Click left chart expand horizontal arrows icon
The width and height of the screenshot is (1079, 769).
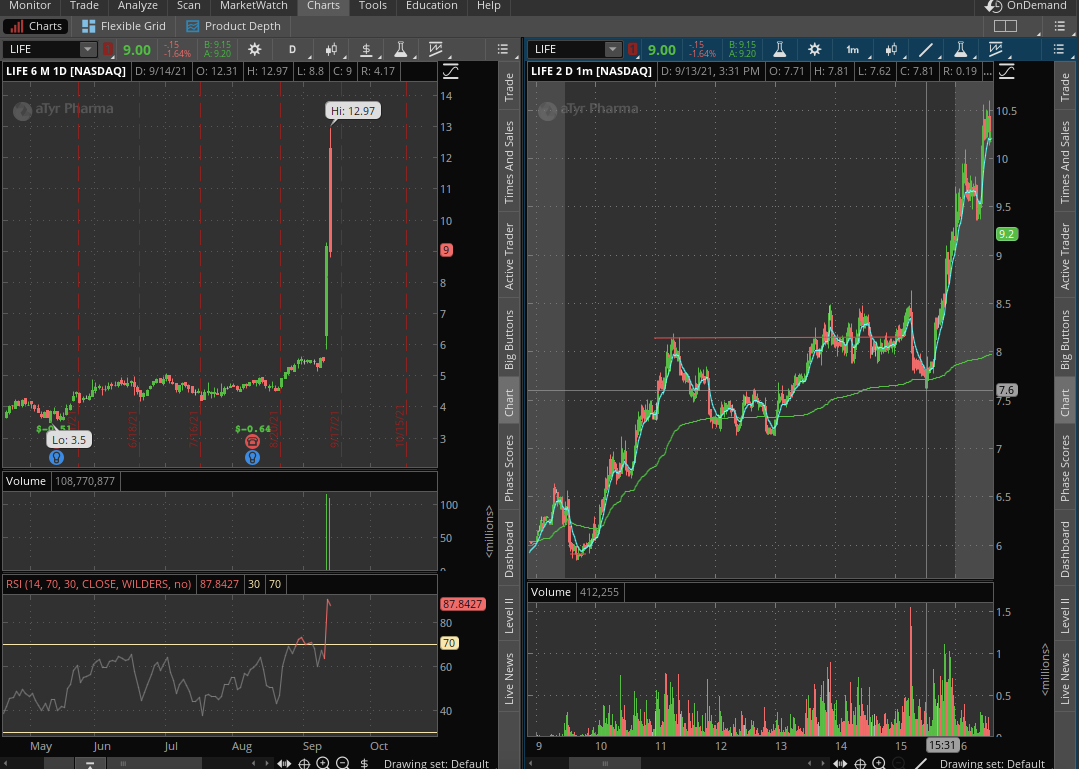pyautogui.click(x=284, y=763)
